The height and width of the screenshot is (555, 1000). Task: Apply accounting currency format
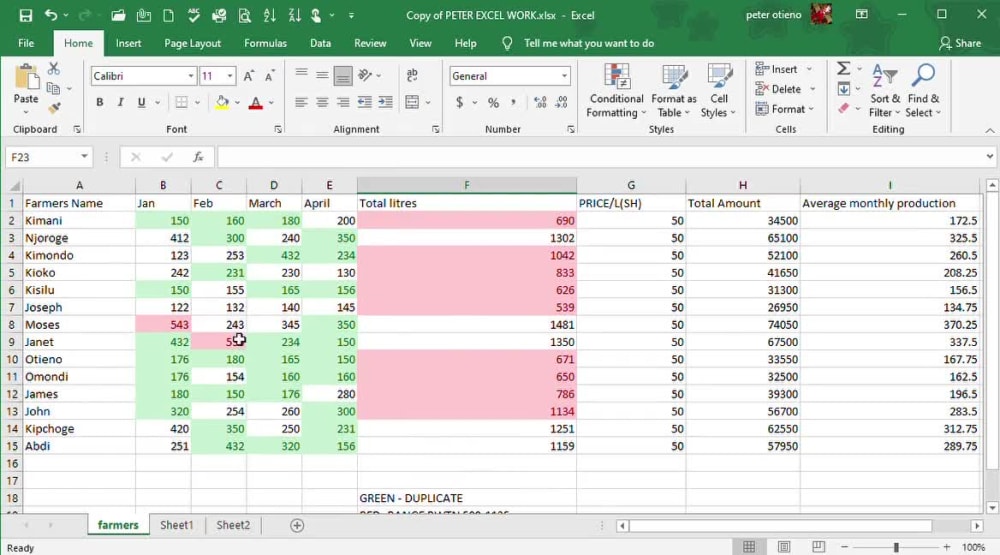point(459,102)
